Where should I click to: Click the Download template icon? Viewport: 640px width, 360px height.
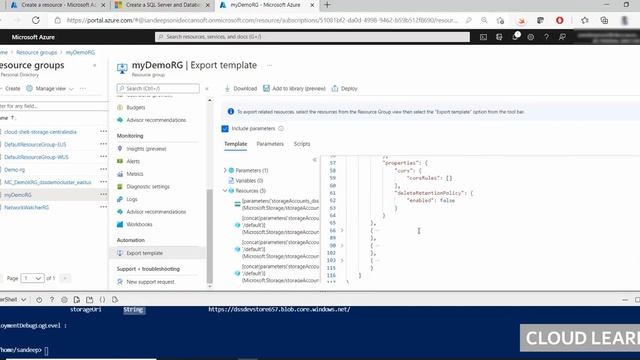coord(227,88)
